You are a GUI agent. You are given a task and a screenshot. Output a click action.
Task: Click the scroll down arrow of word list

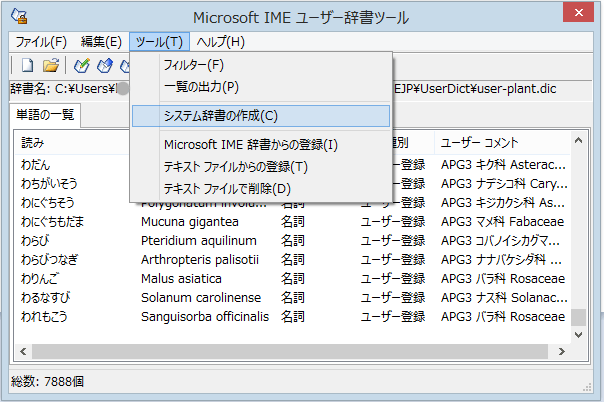click(x=578, y=335)
